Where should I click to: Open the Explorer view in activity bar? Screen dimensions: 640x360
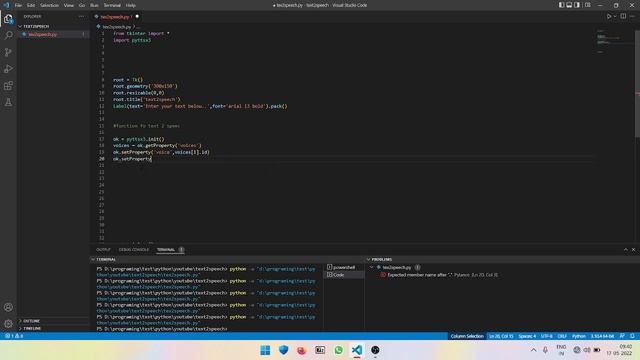coord(8,19)
